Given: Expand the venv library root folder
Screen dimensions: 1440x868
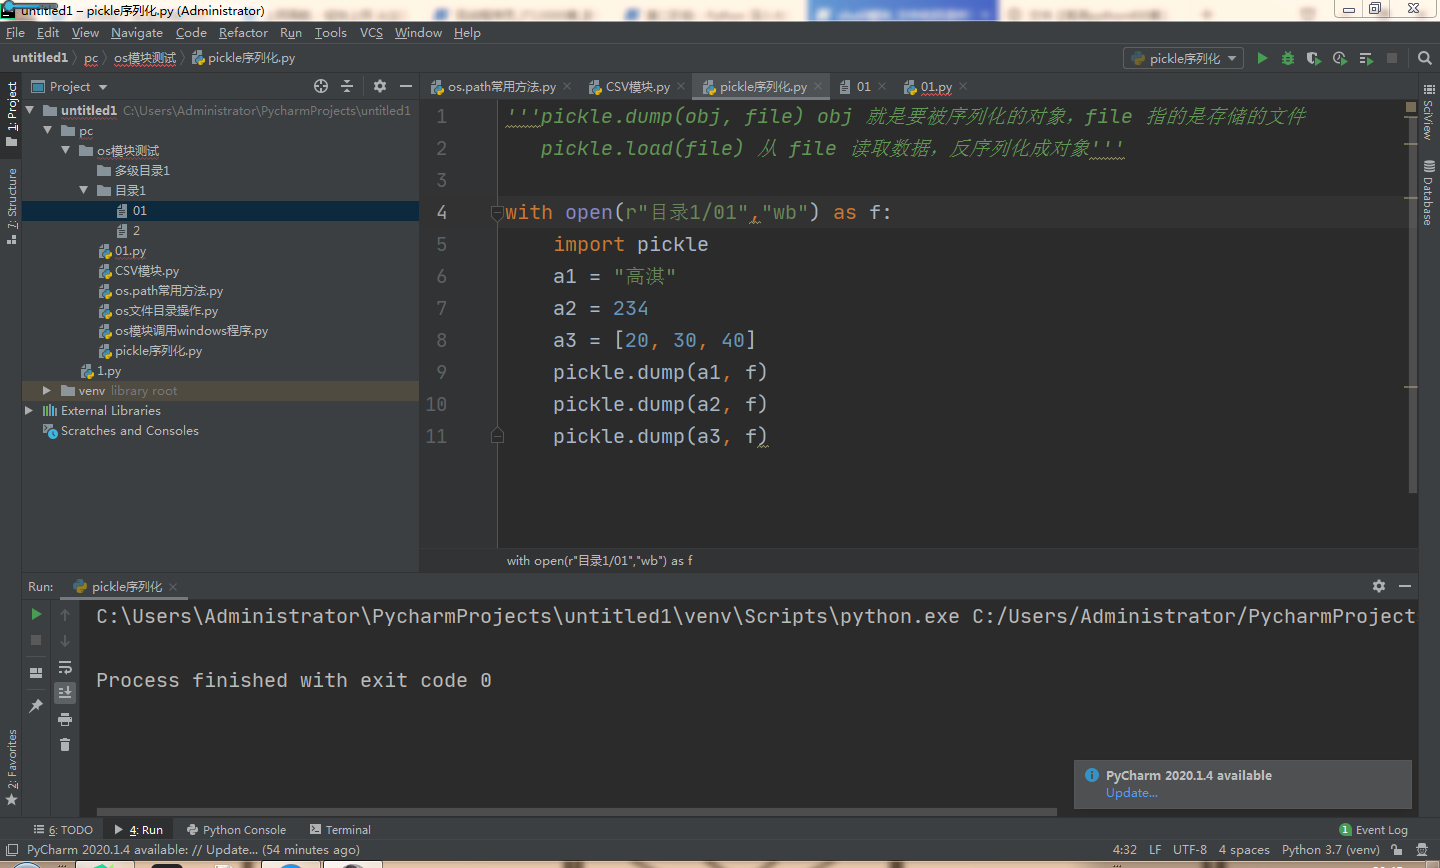Looking at the screenshot, I should point(47,390).
